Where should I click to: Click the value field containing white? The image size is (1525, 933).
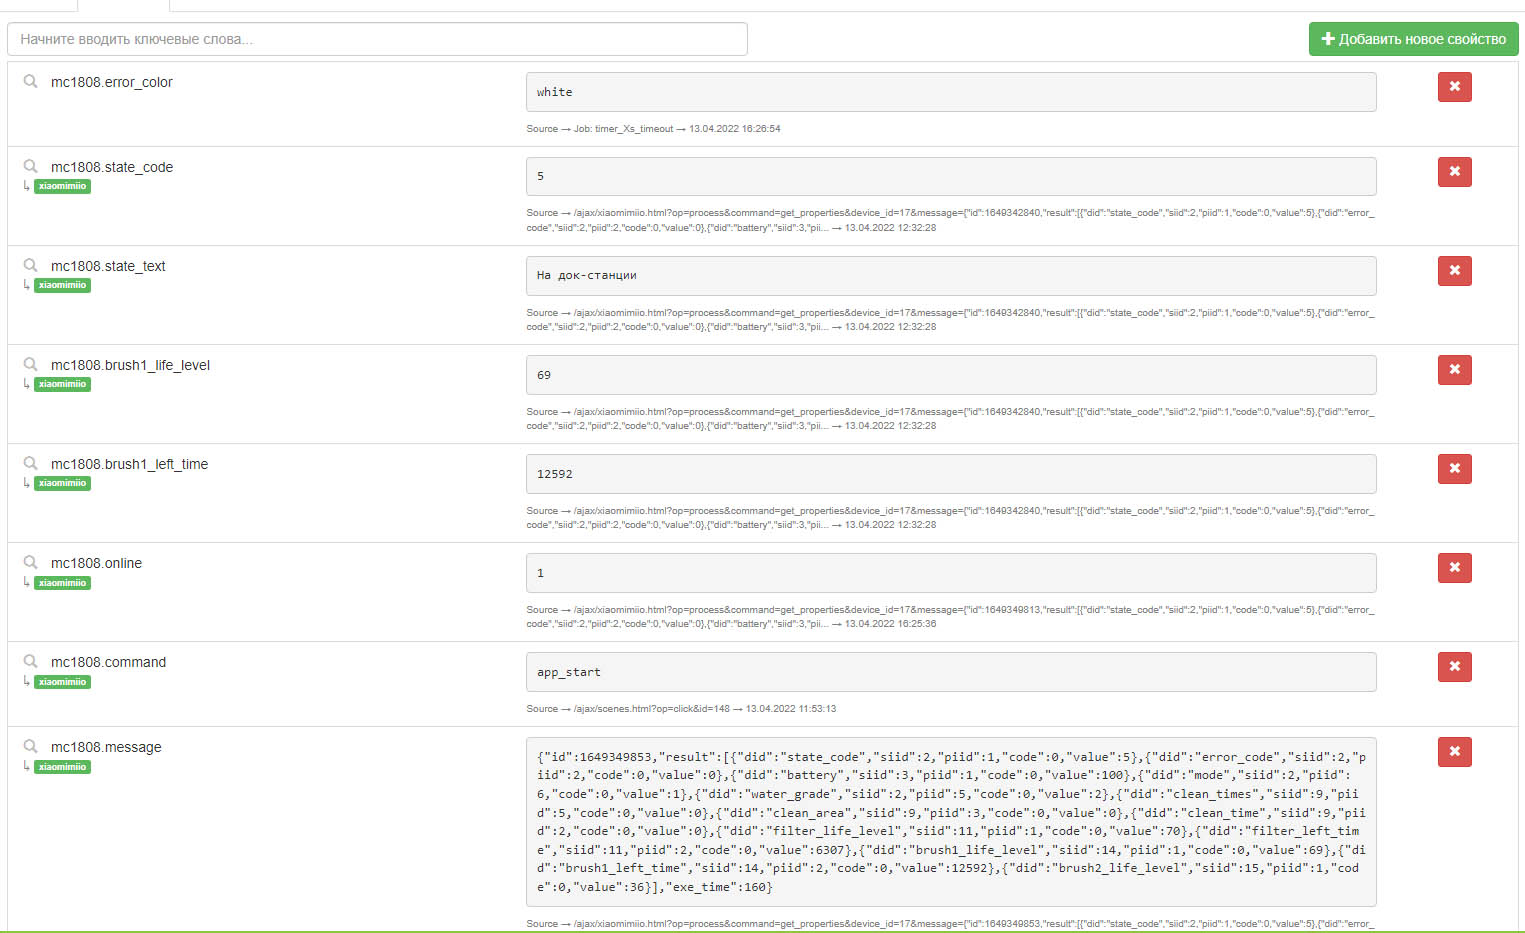coord(951,92)
